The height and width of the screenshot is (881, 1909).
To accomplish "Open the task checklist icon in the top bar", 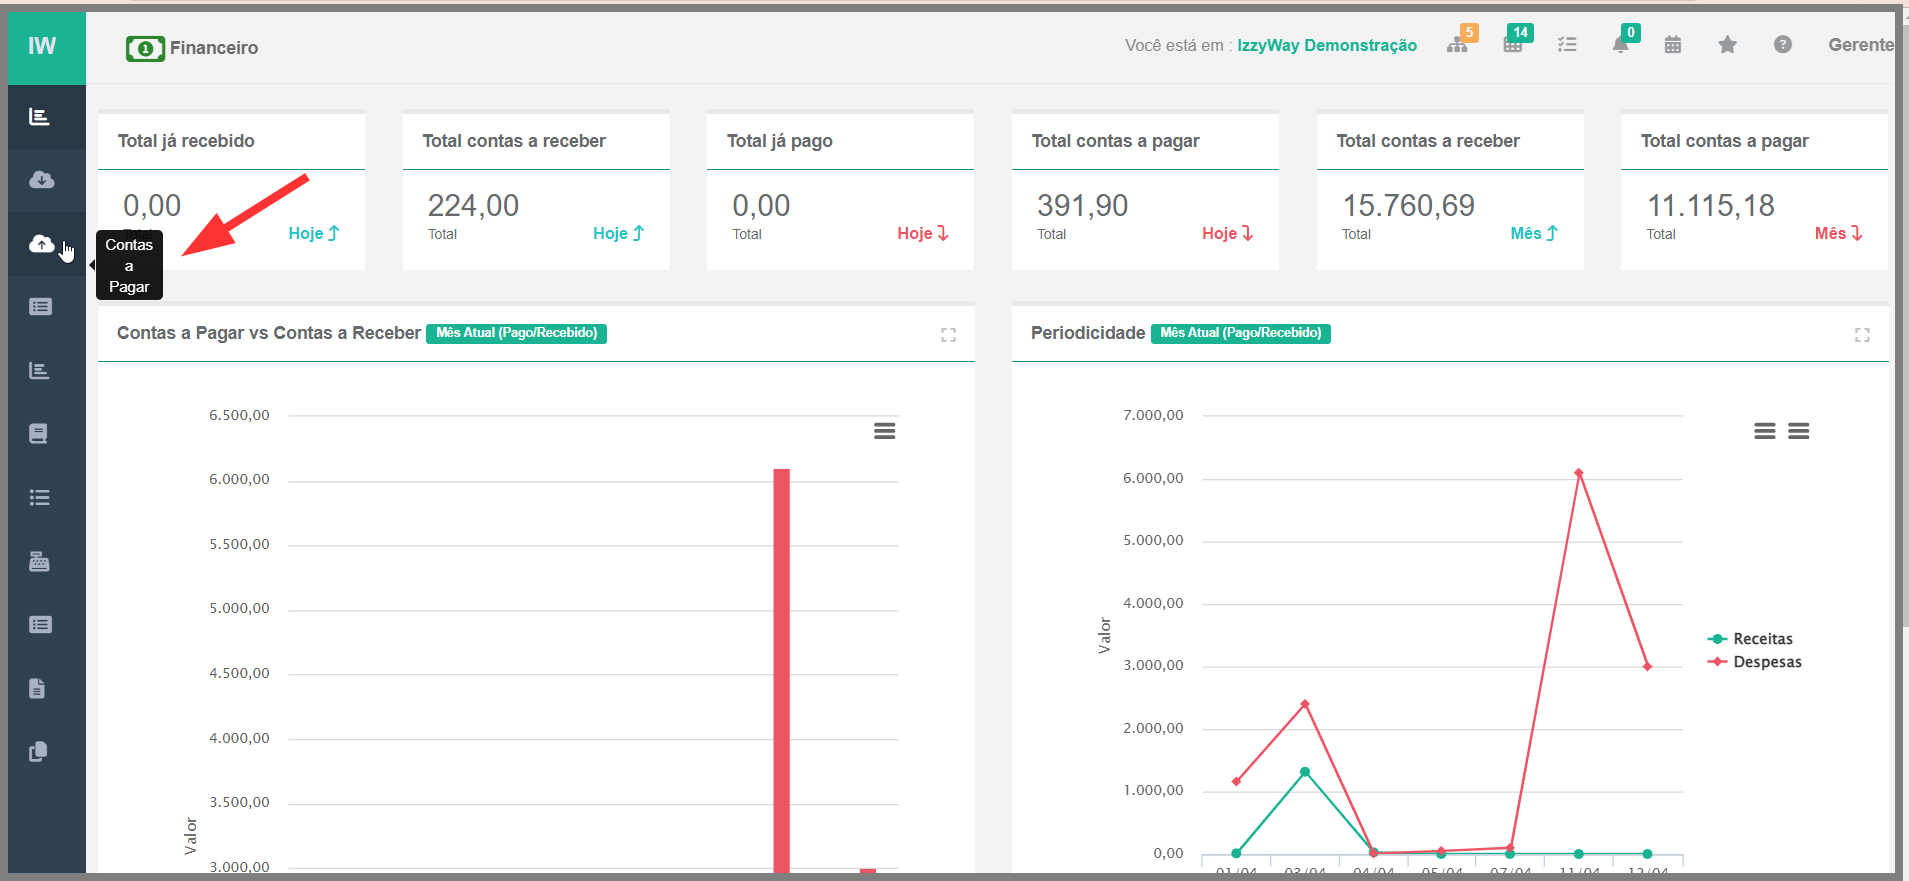I will [x=1567, y=45].
